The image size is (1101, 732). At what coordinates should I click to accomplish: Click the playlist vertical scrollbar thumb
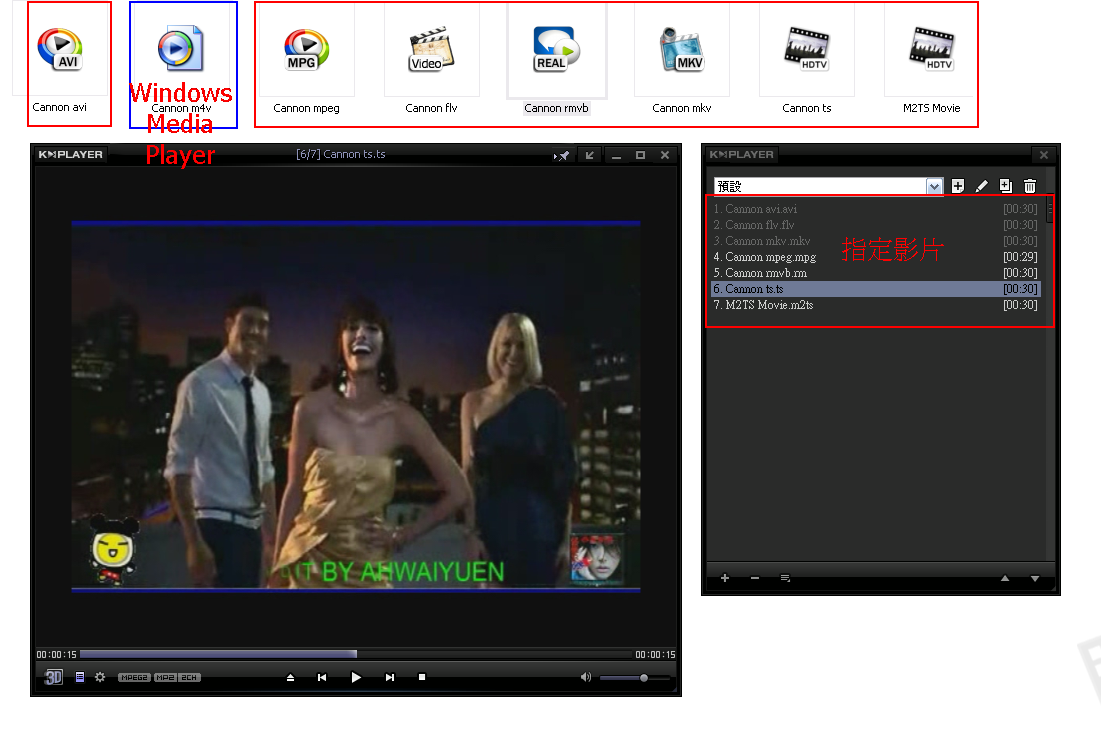pyautogui.click(x=1050, y=209)
